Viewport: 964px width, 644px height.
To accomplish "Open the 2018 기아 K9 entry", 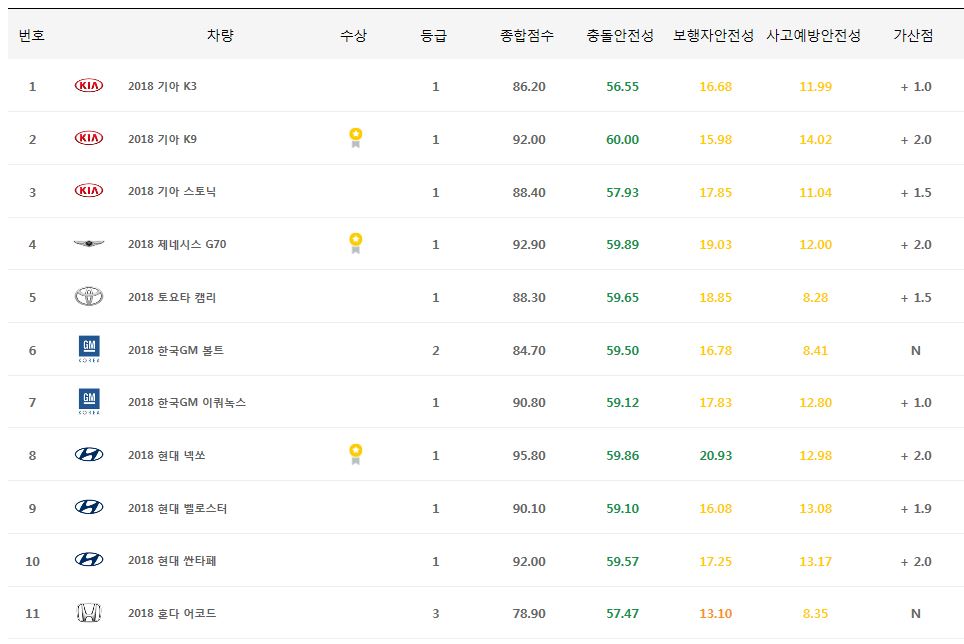I will click(x=162, y=139).
